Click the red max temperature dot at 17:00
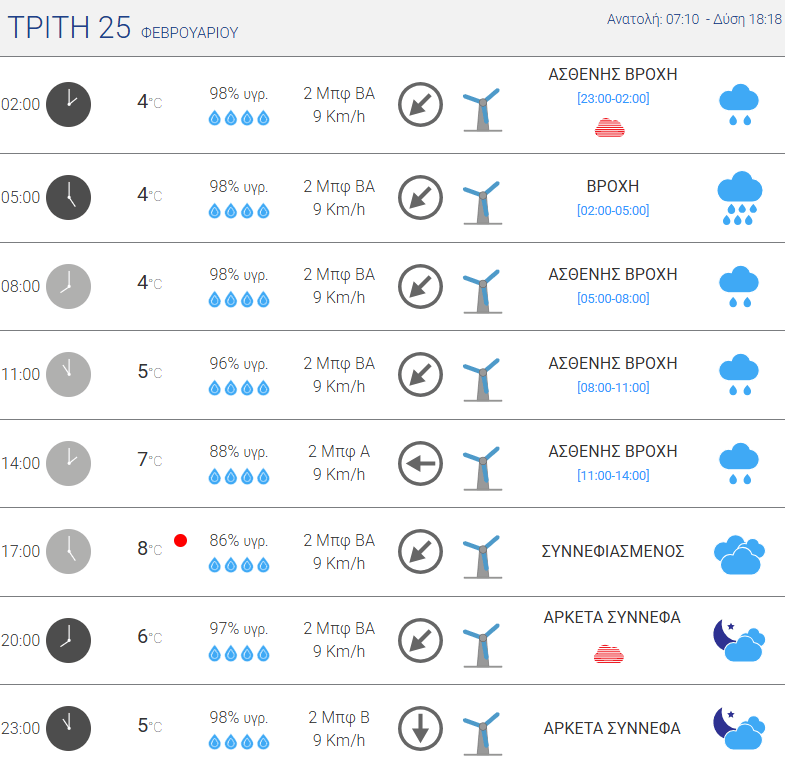Screen dimensions: 785x763 [x=181, y=541]
